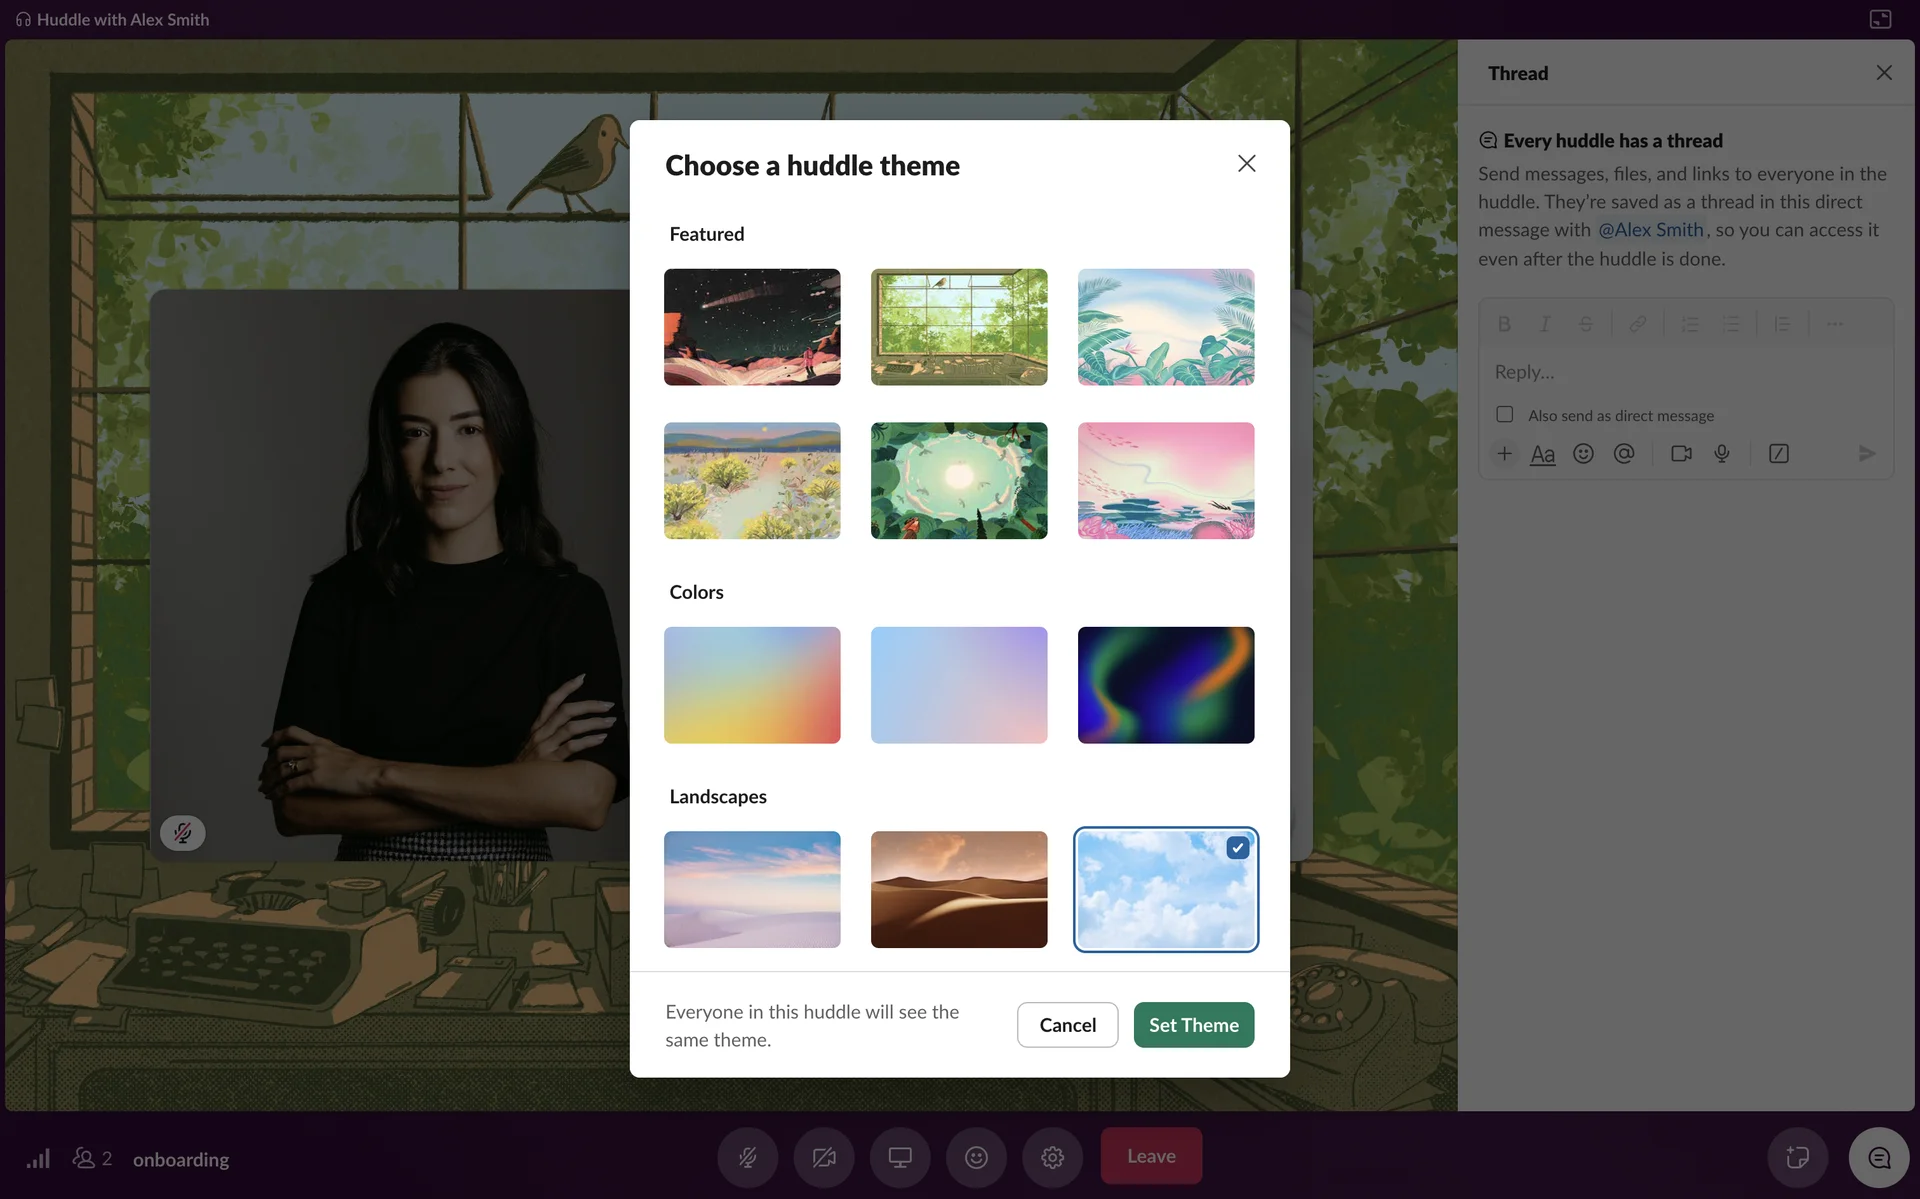Open the @Alex Smith mention link

click(x=1650, y=230)
